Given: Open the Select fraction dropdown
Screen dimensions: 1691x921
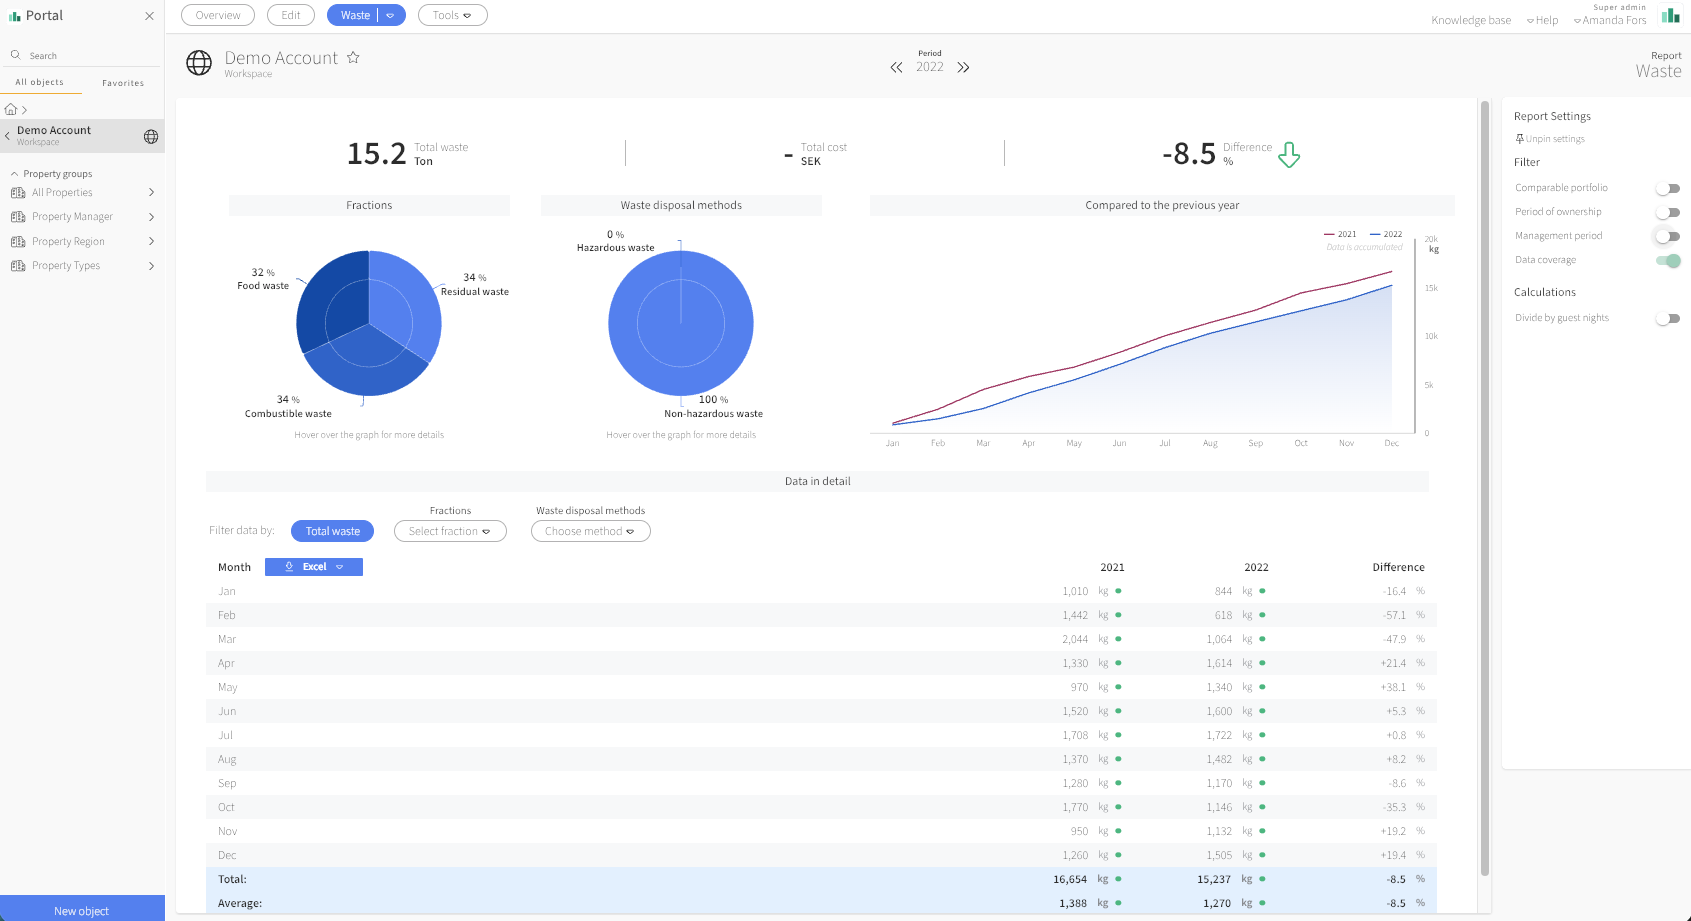Looking at the screenshot, I should click(x=450, y=531).
